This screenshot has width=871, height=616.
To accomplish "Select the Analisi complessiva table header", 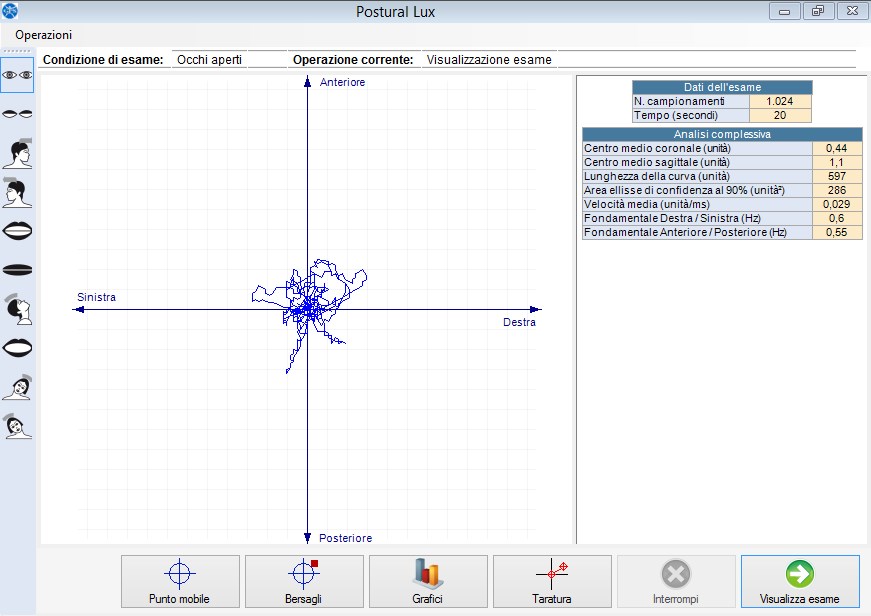I will pos(722,134).
